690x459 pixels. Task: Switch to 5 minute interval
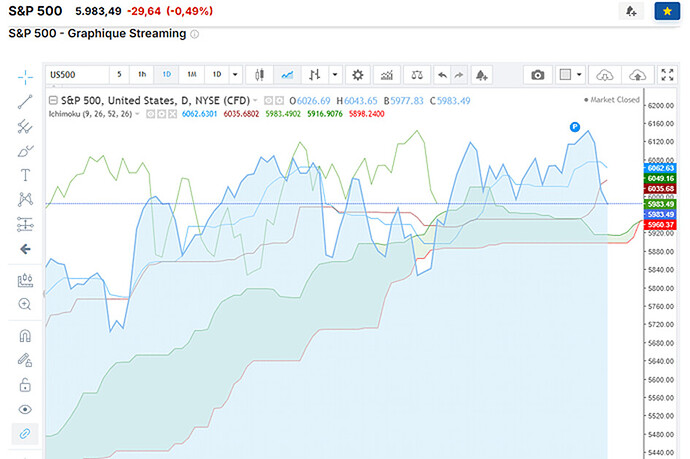pyautogui.click(x=119, y=75)
